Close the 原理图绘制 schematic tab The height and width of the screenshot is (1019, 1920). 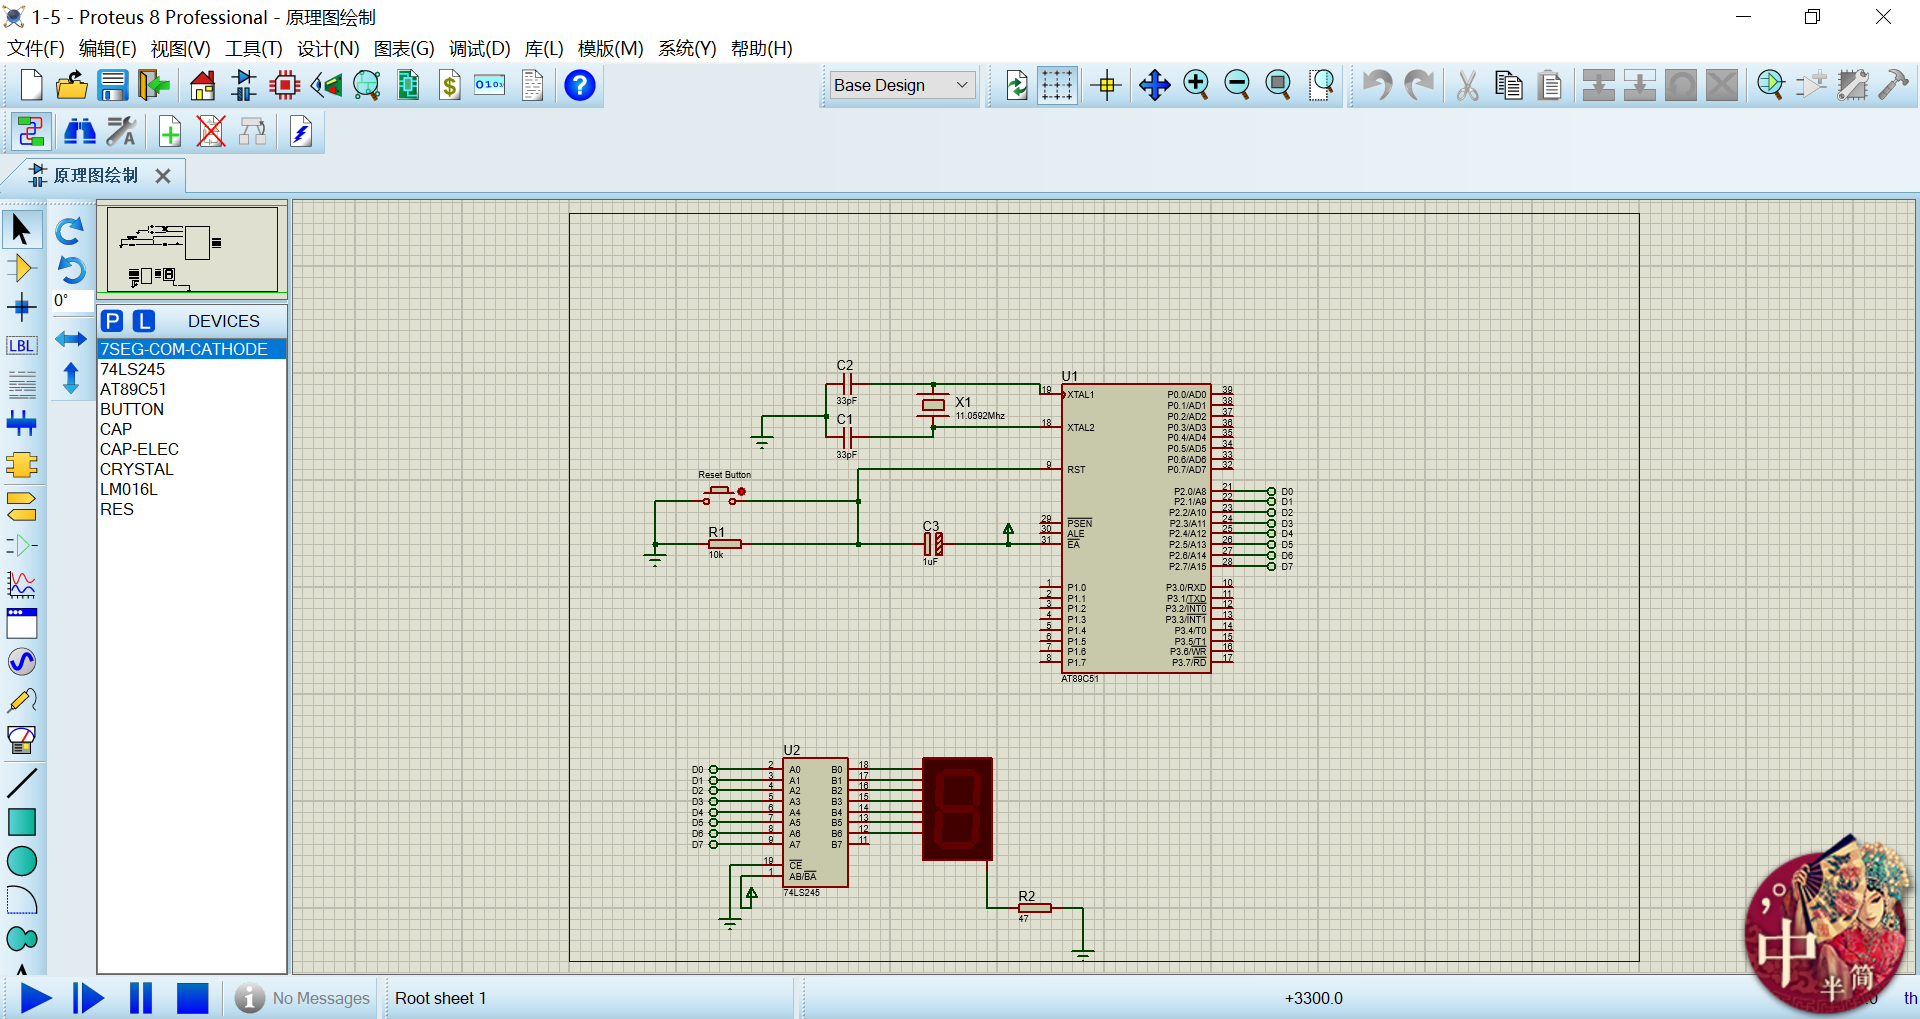pyautogui.click(x=163, y=176)
